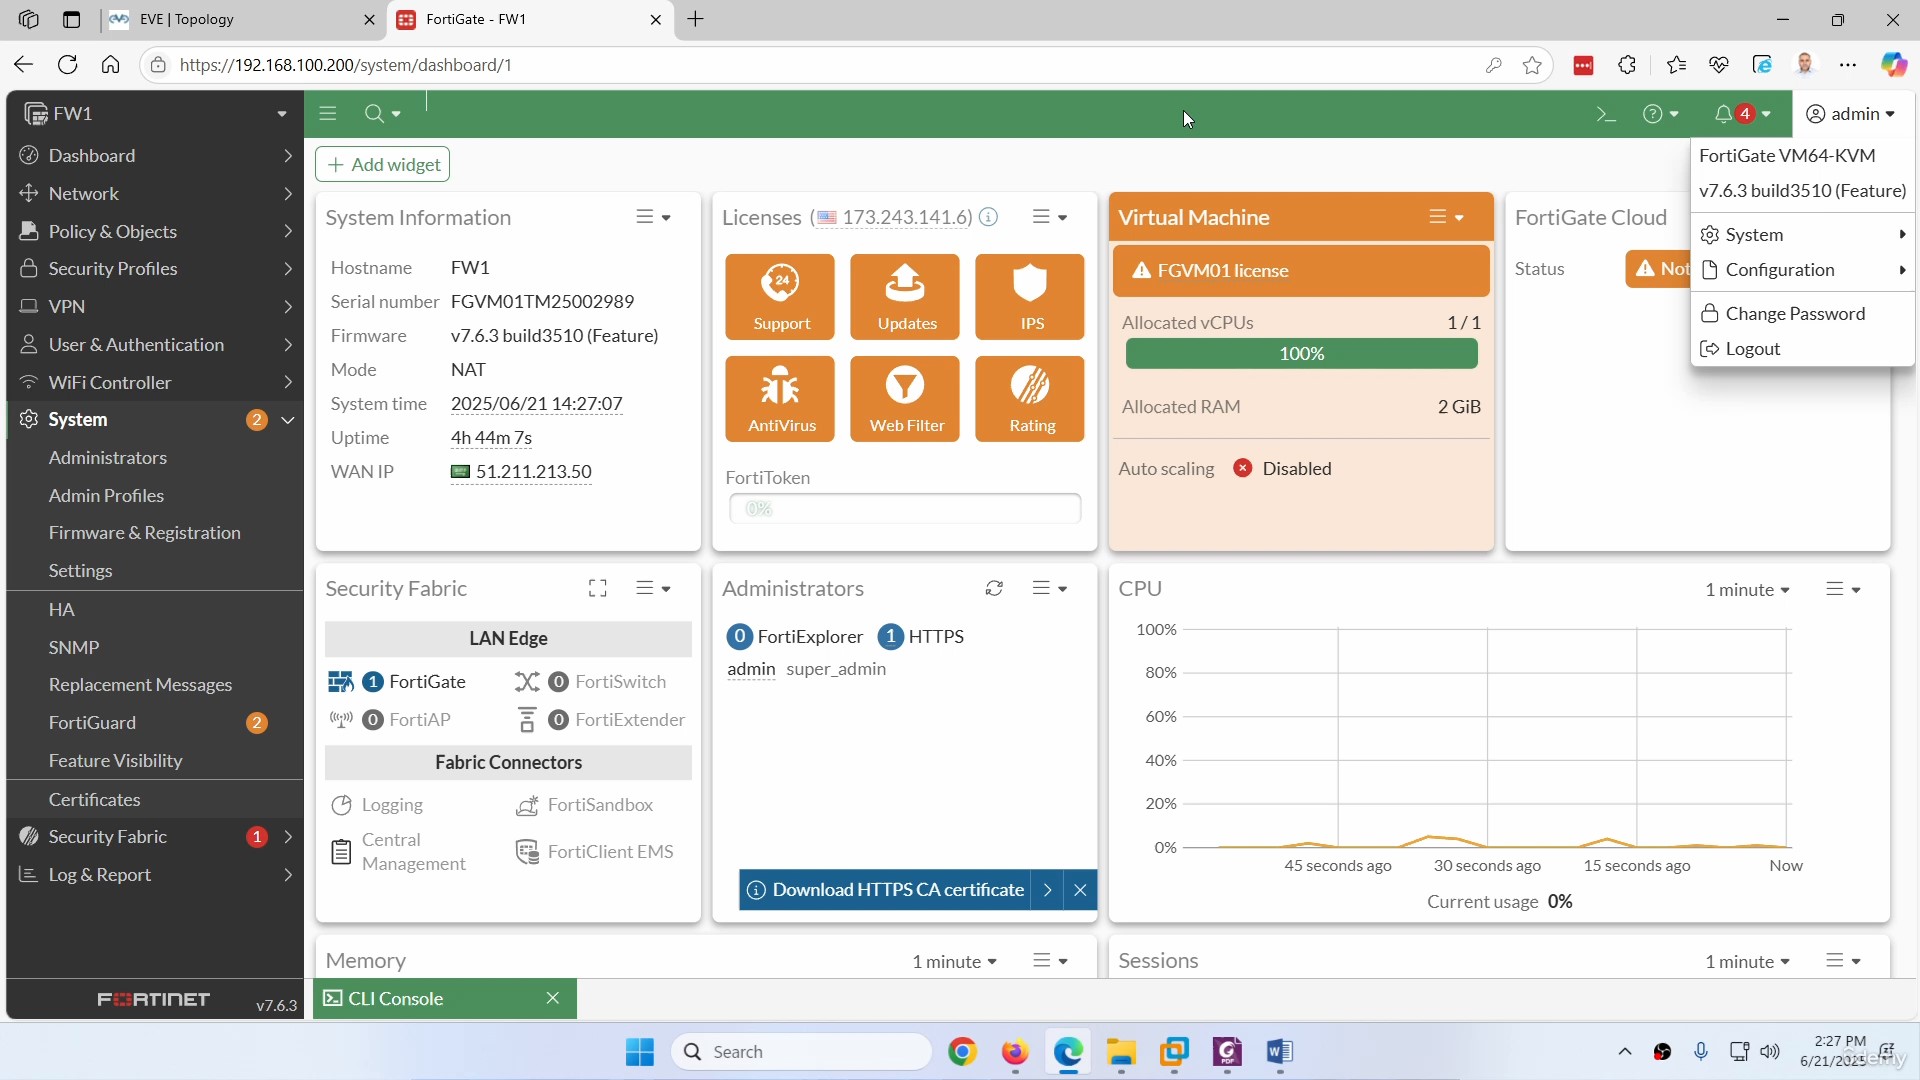Expand the Dashboard sidebar section

tap(155, 156)
